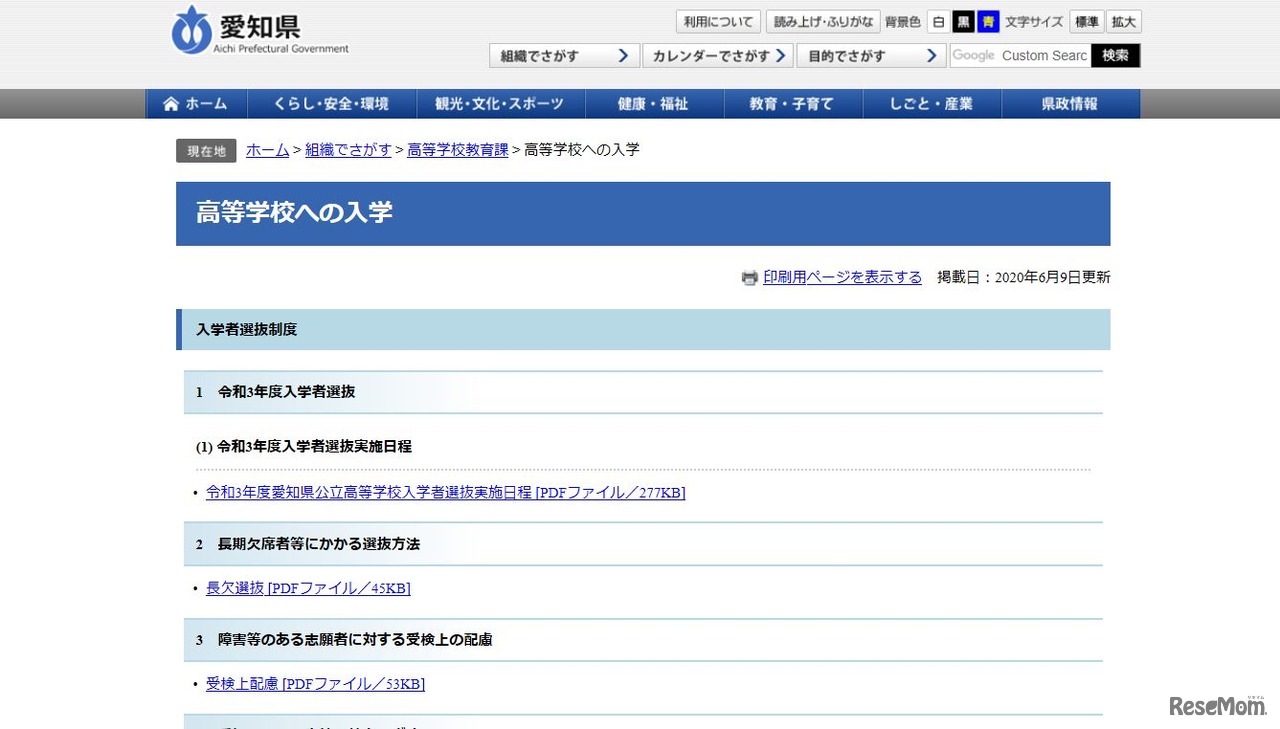Click the printer icon beside 印刷用ページを表示する
This screenshot has width=1280, height=729.
[750, 277]
